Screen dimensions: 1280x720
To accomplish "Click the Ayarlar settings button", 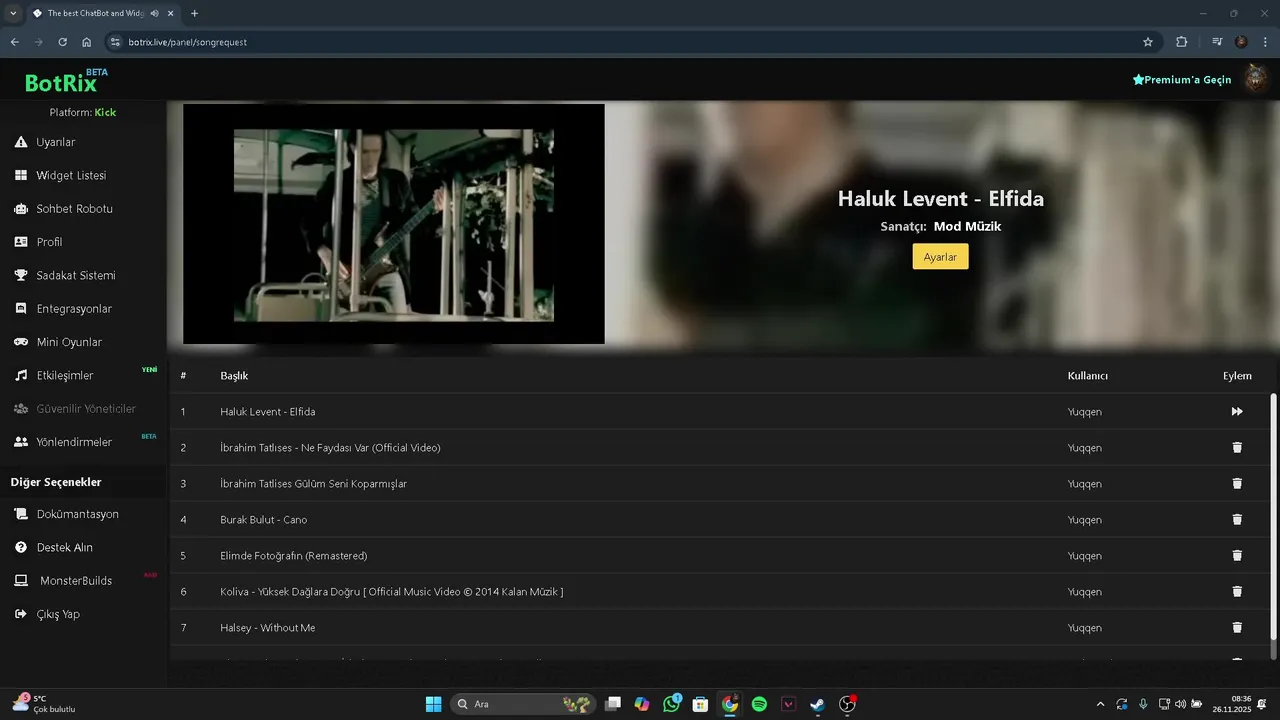I will tap(940, 257).
